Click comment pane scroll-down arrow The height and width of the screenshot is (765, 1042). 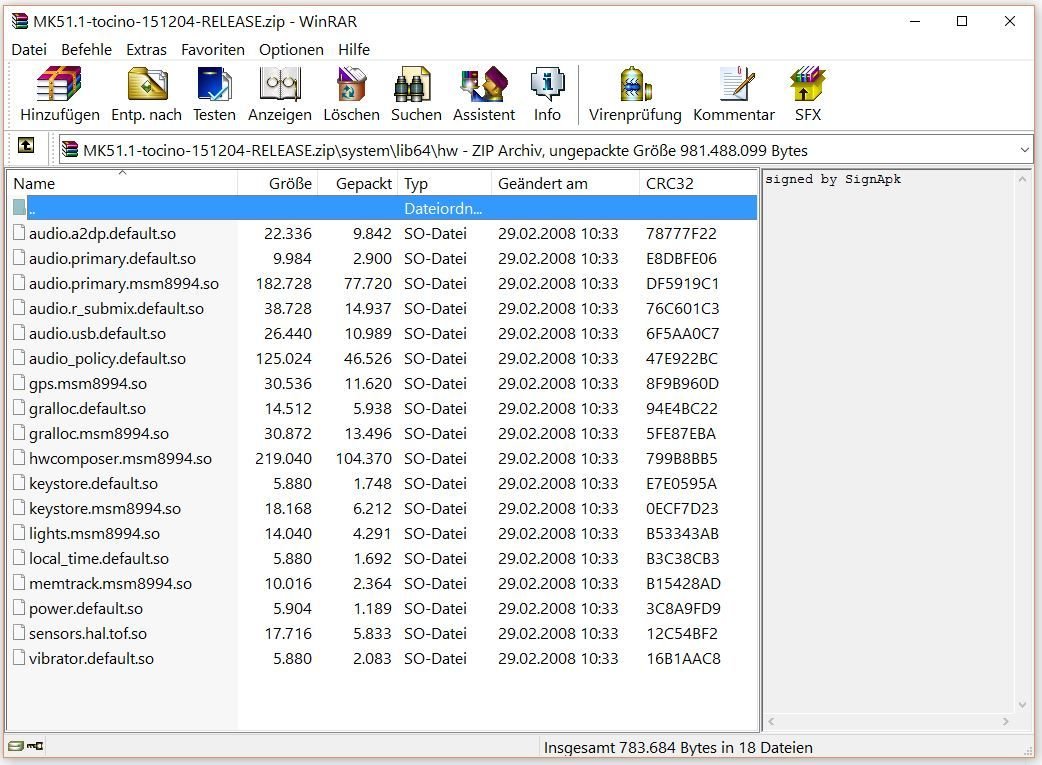(1022, 705)
